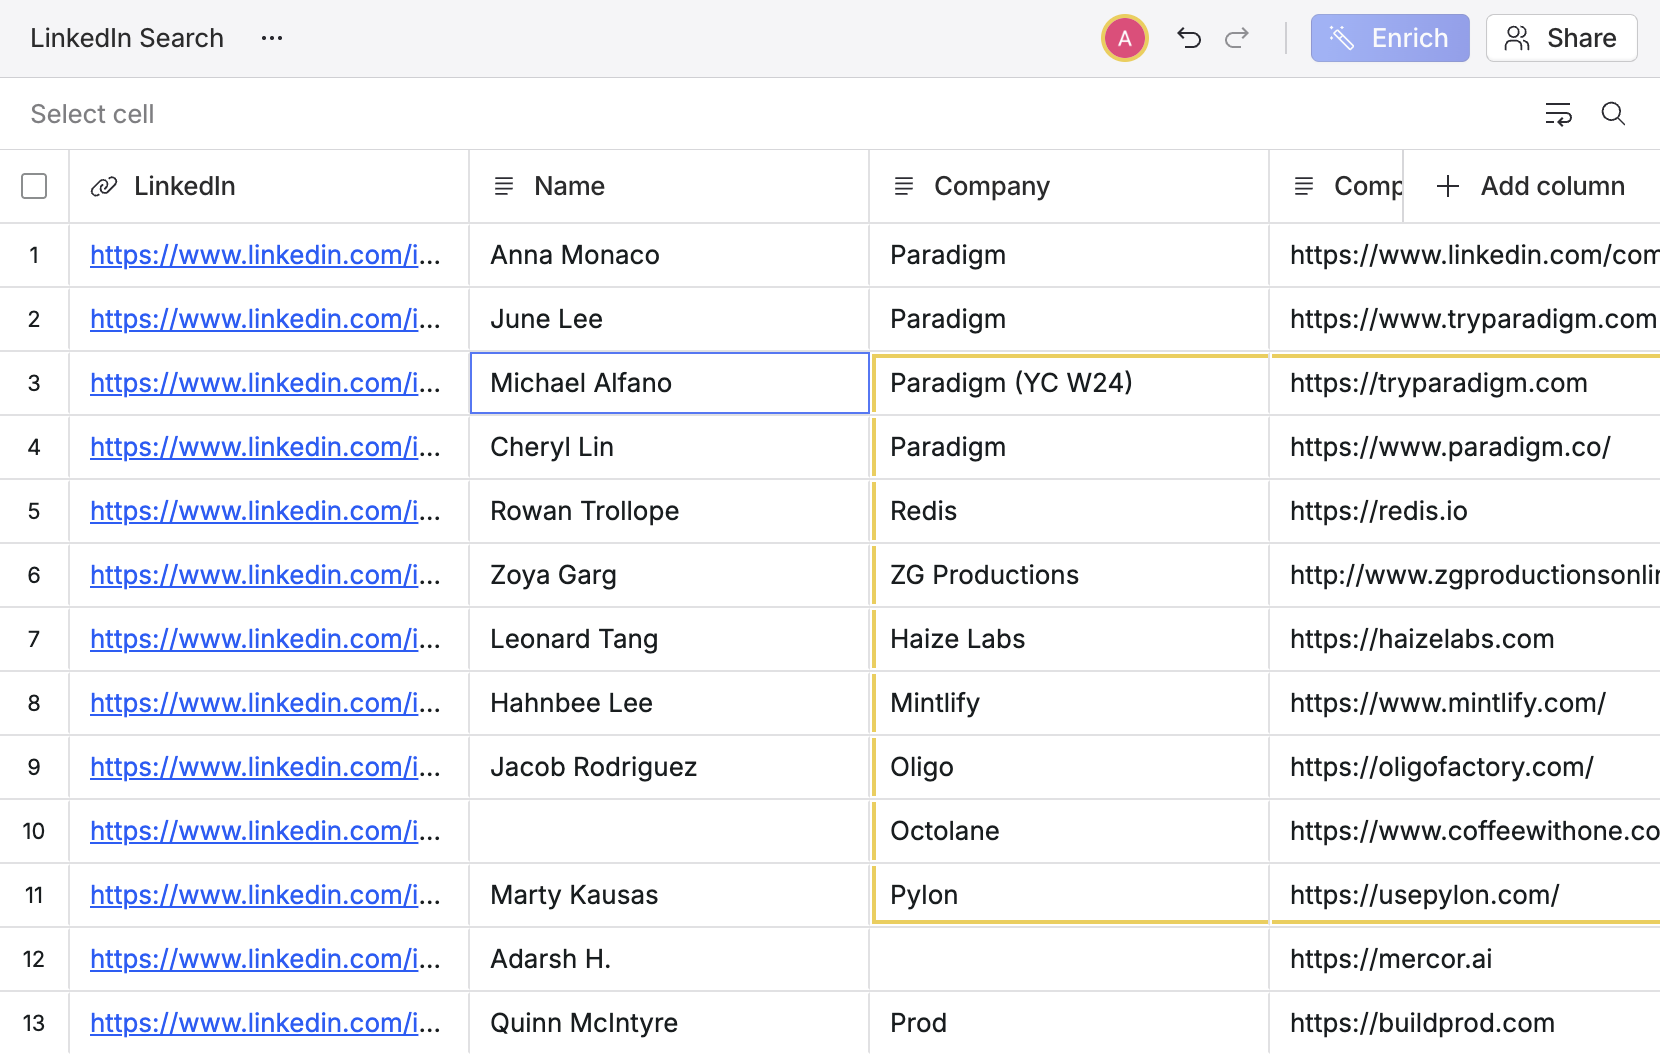Select the ZG Productions cell

click(1069, 575)
